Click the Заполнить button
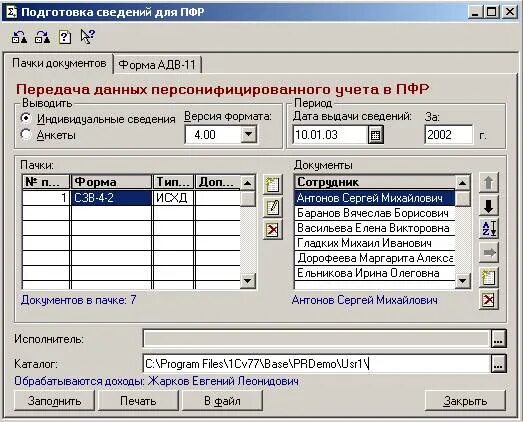This screenshot has height=422, width=523. [x=54, y=401]
